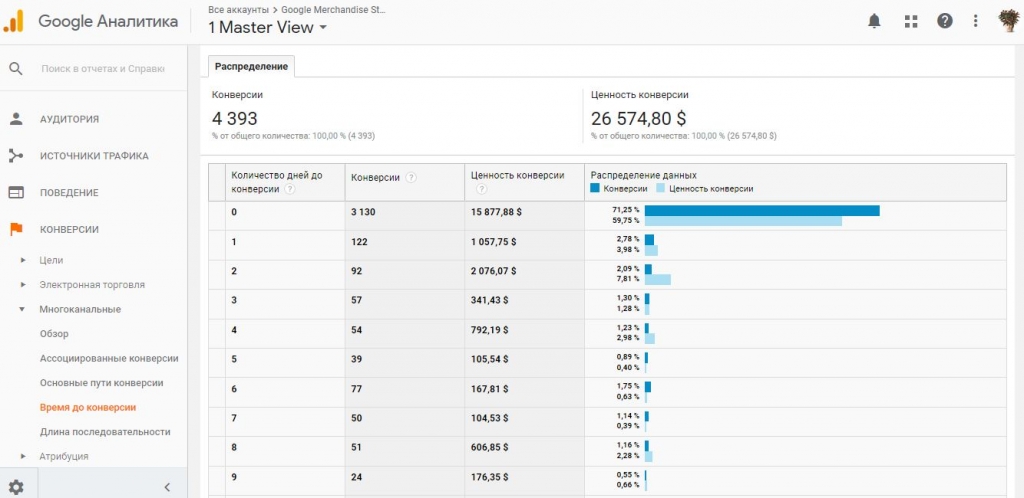Click the Аудитория person icon
This screenshot has width=1024, height=498.
coord(16,119)
